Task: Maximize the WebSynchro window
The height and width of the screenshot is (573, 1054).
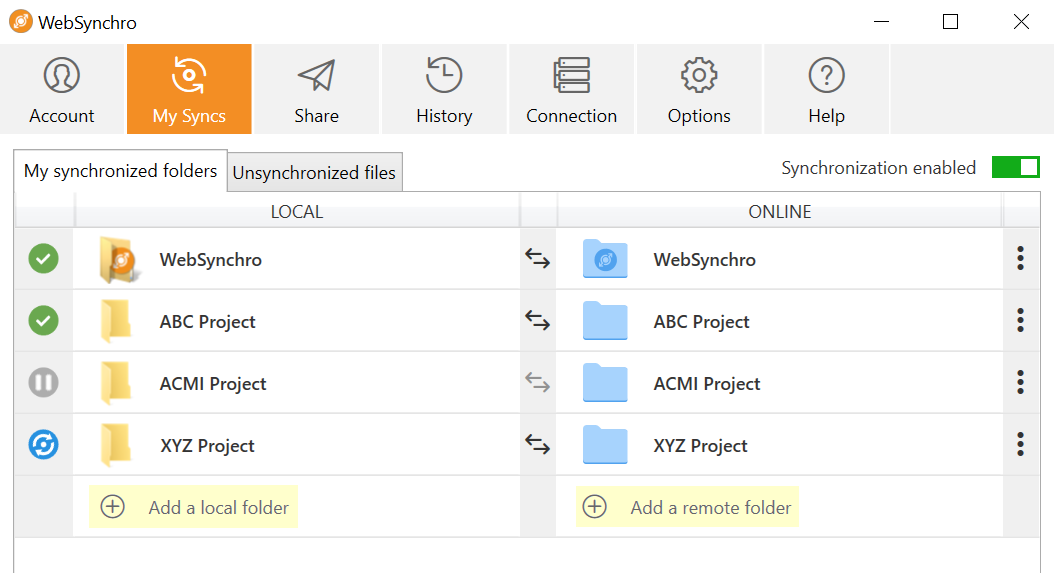Action: pyautogui.click(x=950, y=22)
